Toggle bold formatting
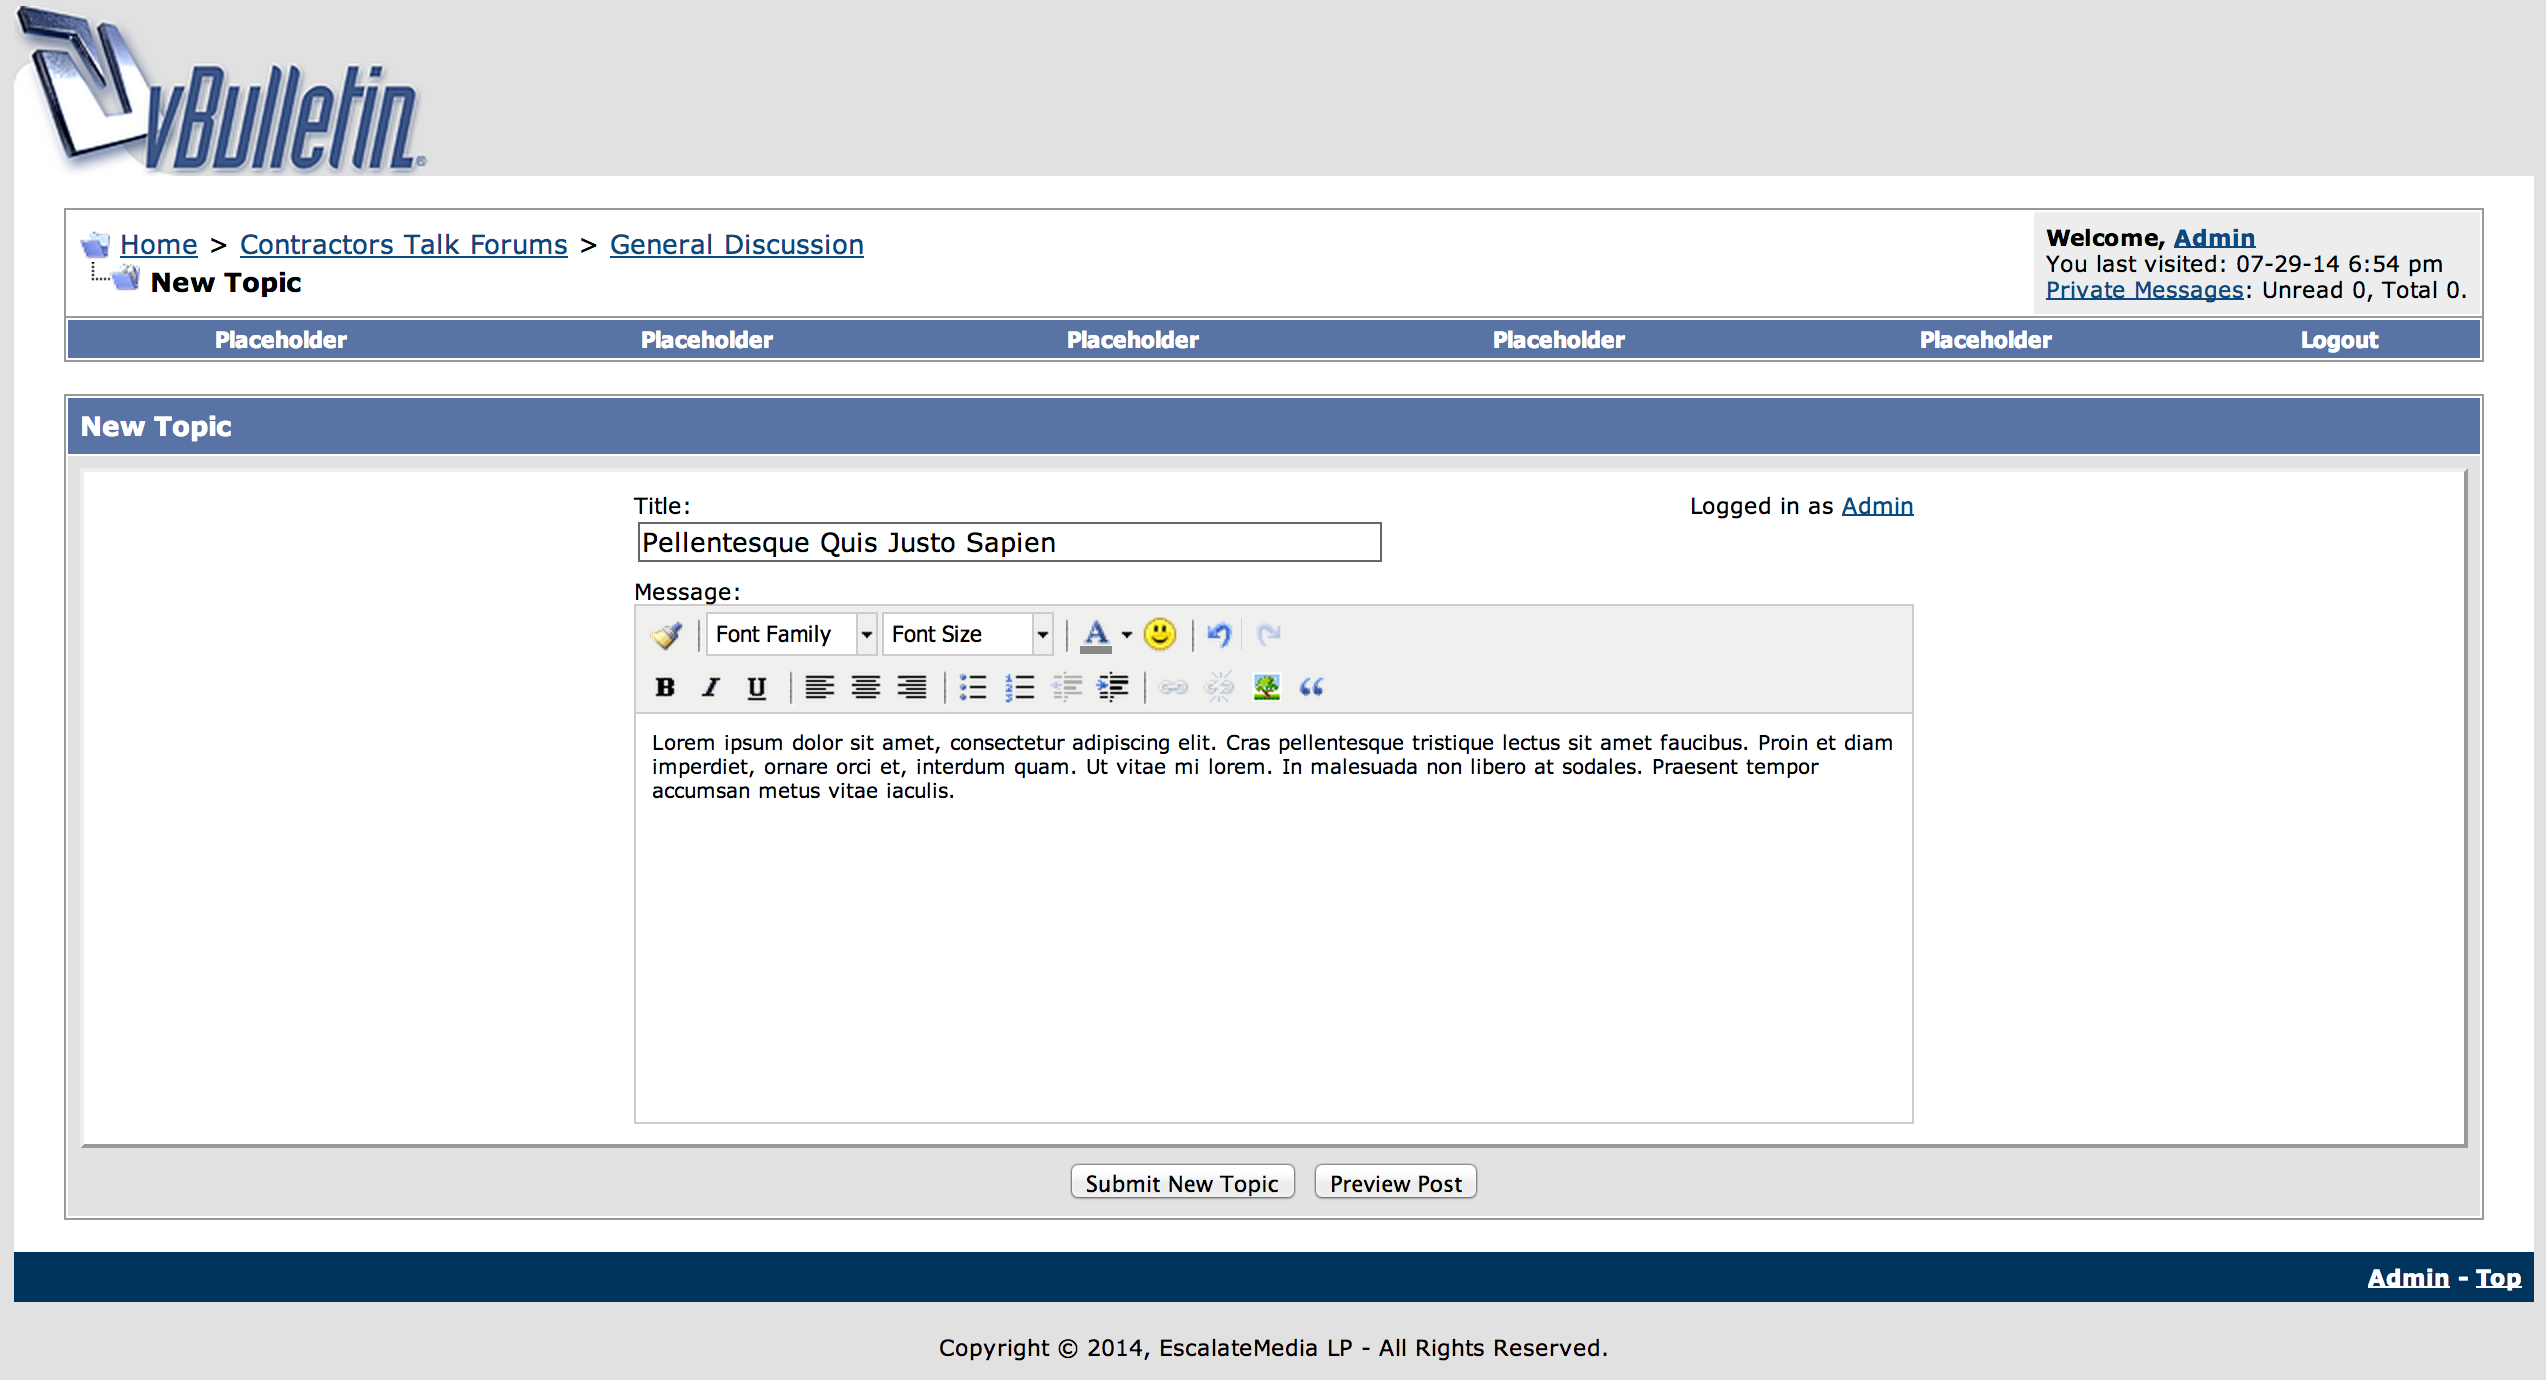 coord(665,687)
